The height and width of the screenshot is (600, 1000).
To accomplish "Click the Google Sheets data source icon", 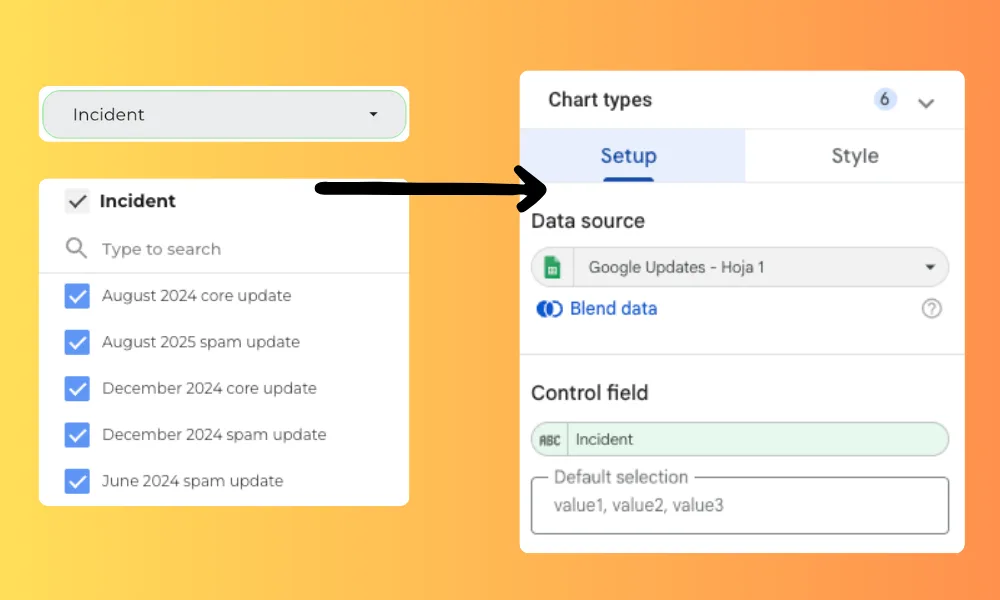I will (x=551, y=268).
